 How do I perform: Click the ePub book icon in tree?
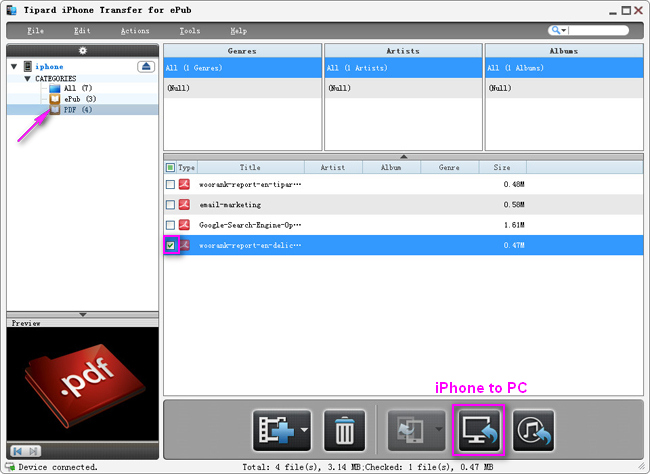[55, 99]
